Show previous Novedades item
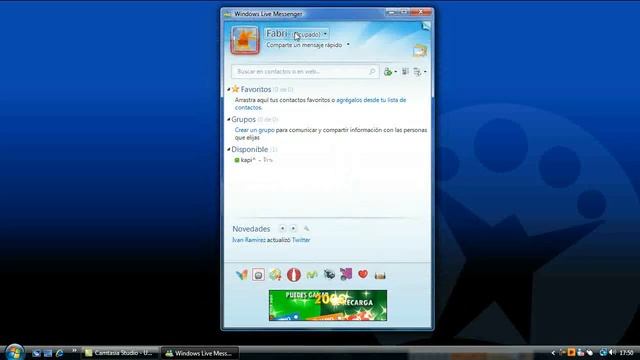The width and height of the screenshot is (640, 360). pyautogui.click(x=282, y=229)
